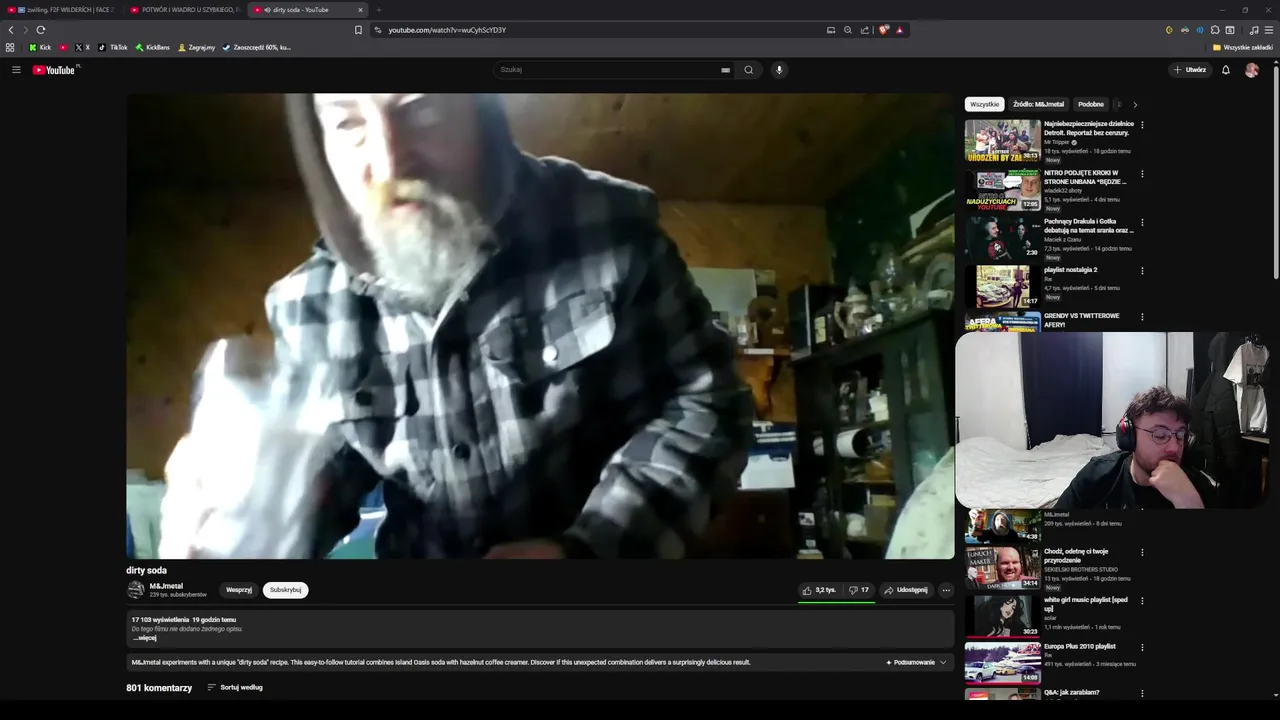
Task: Open apps grid in bookmarks bar
Action: [10, 47]
